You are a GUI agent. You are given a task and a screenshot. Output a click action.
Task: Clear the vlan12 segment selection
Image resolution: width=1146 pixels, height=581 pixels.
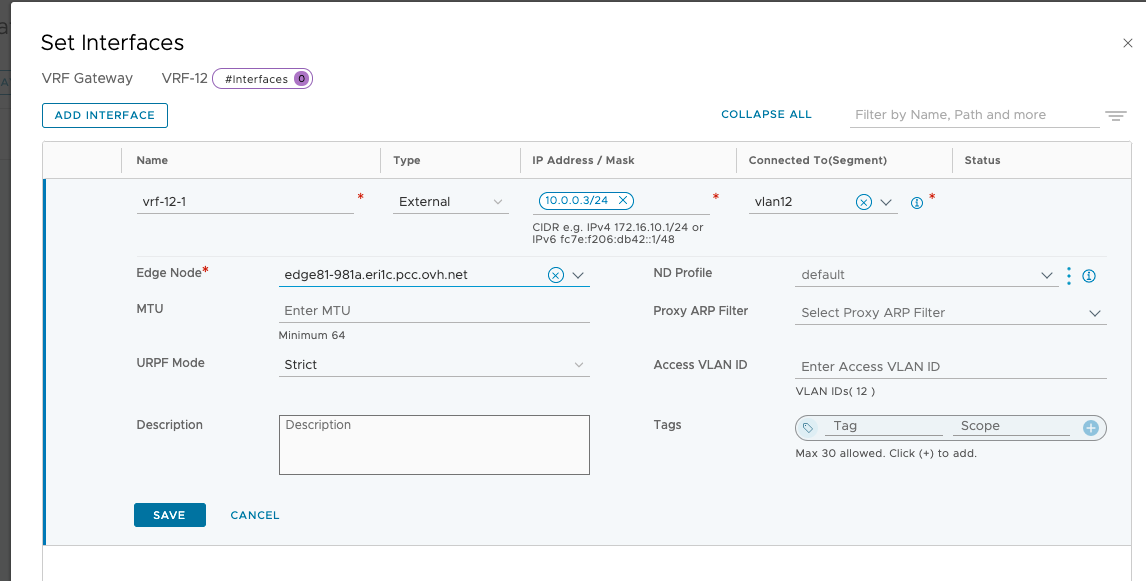pyautogui.click(x=864, y=202)
